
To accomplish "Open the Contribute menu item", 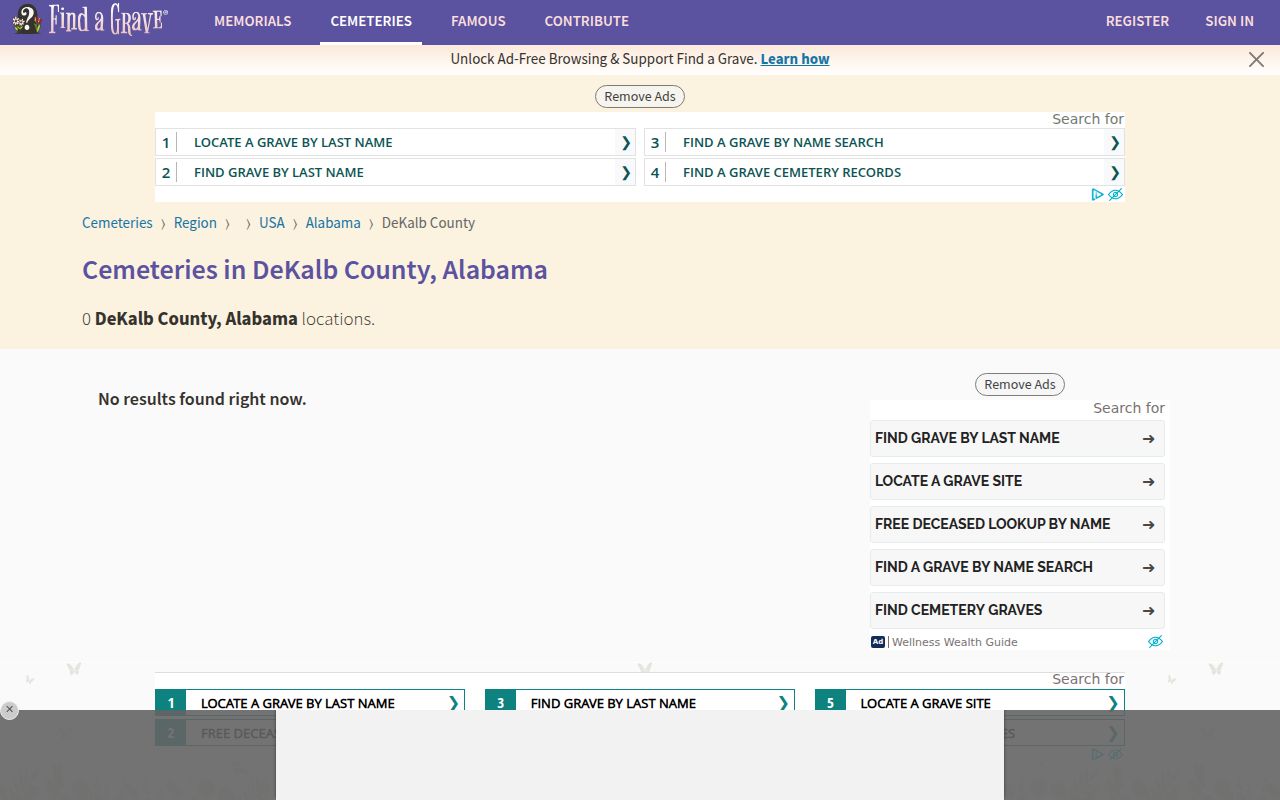I will coord(587,21).
